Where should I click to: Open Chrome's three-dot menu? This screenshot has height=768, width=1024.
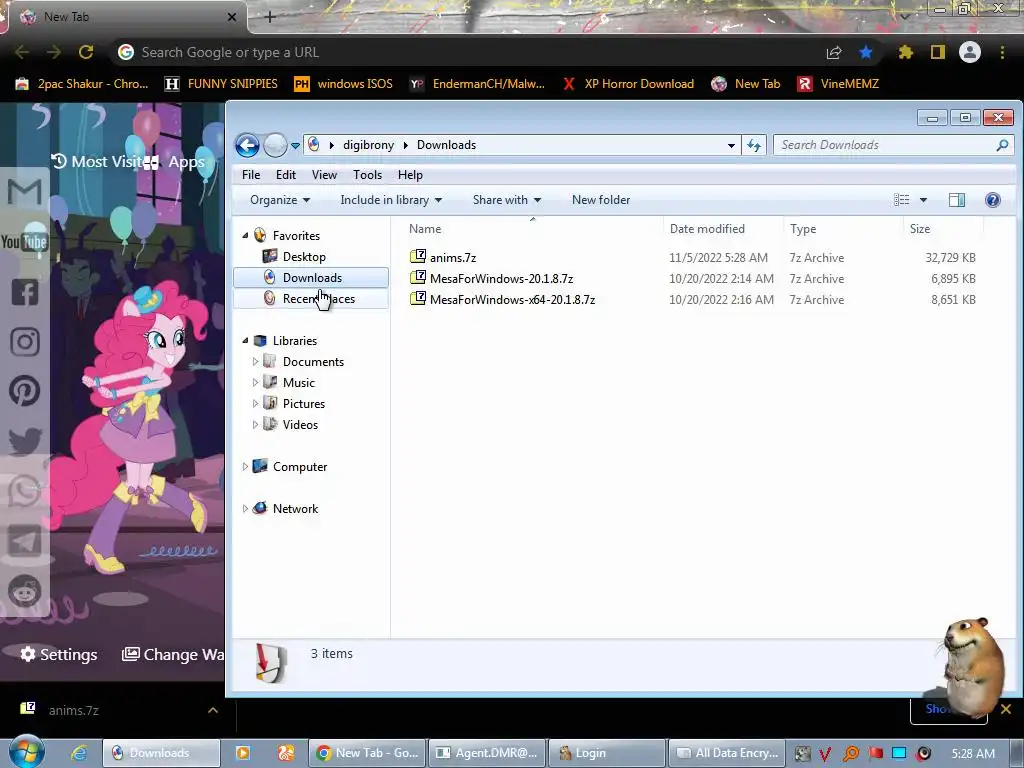1002,52
